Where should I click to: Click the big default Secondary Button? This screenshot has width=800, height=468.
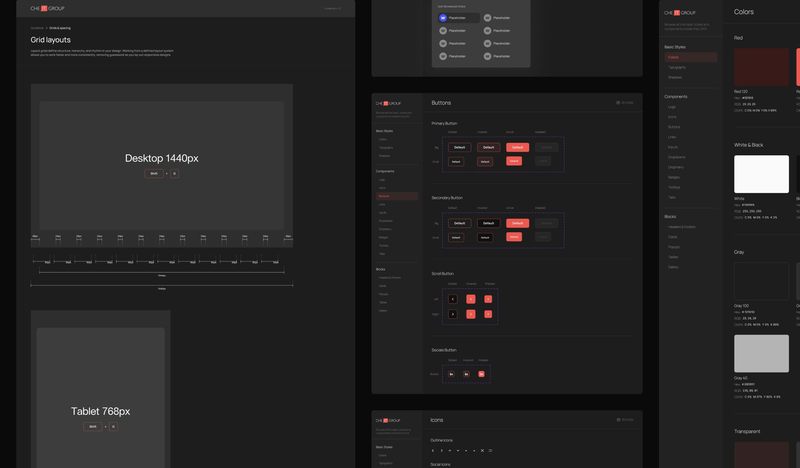(x=459, y=223)
